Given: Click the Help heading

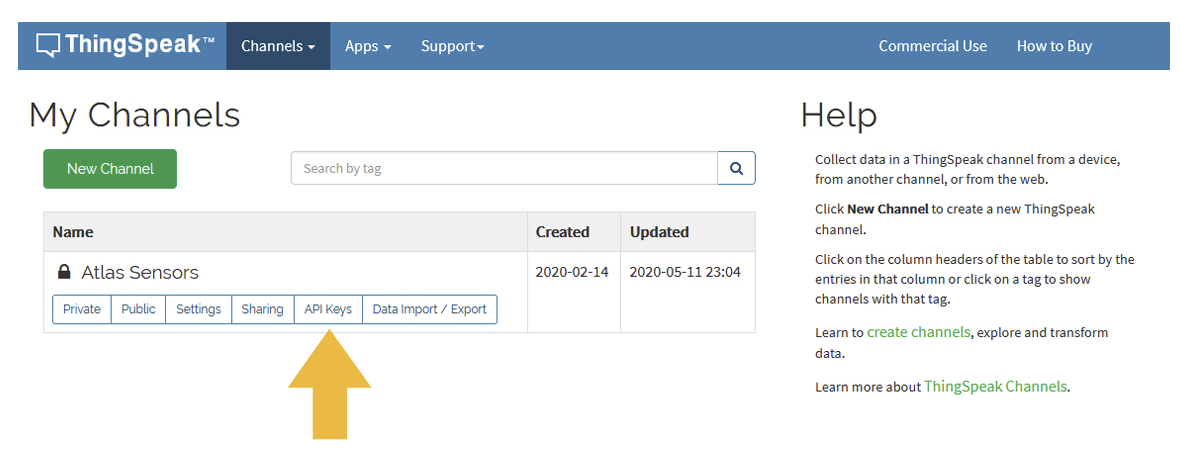Looking at the screenshot, I should point(838,116).
